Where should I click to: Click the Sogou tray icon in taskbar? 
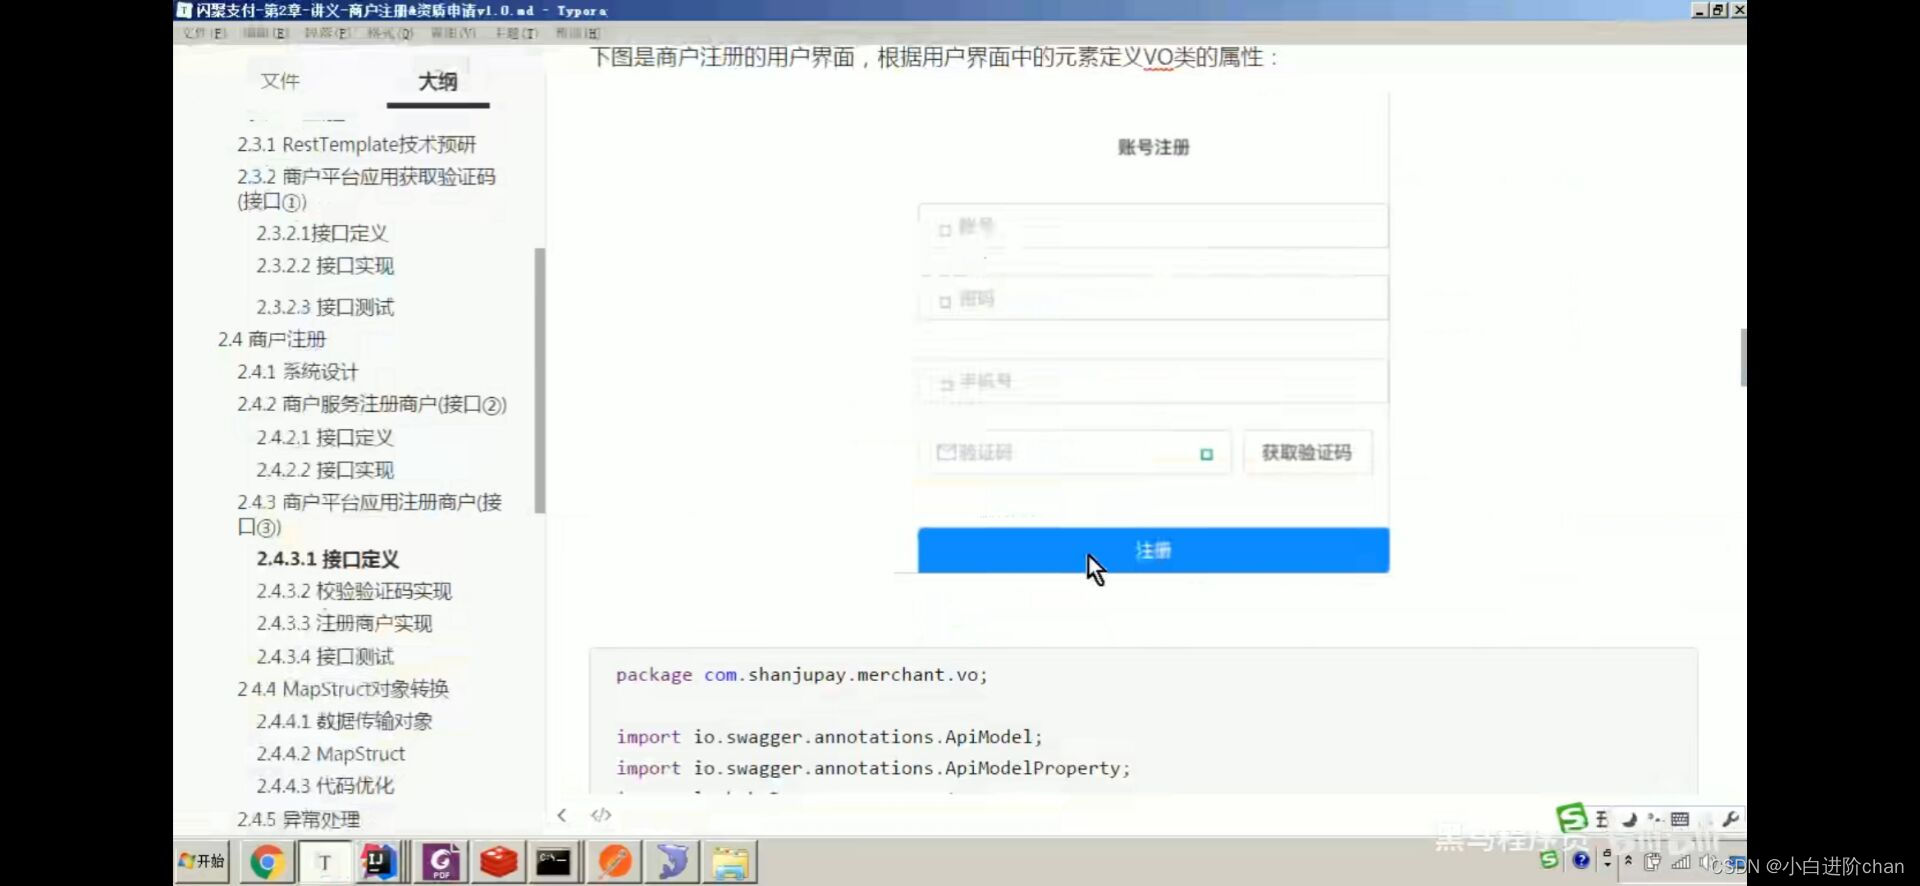click(1549, 860)
